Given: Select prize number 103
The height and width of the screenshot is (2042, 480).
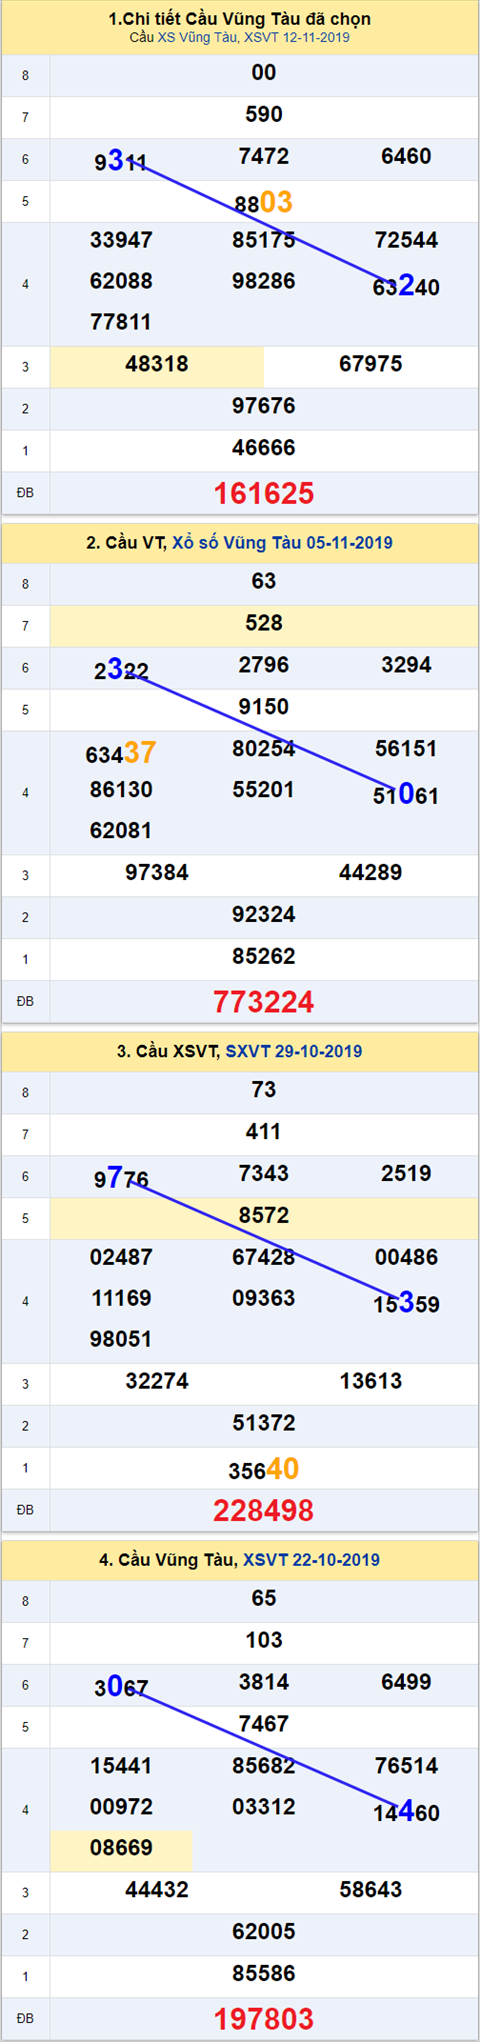Looking at the screenshot, I should click(x=264, y=1640).
